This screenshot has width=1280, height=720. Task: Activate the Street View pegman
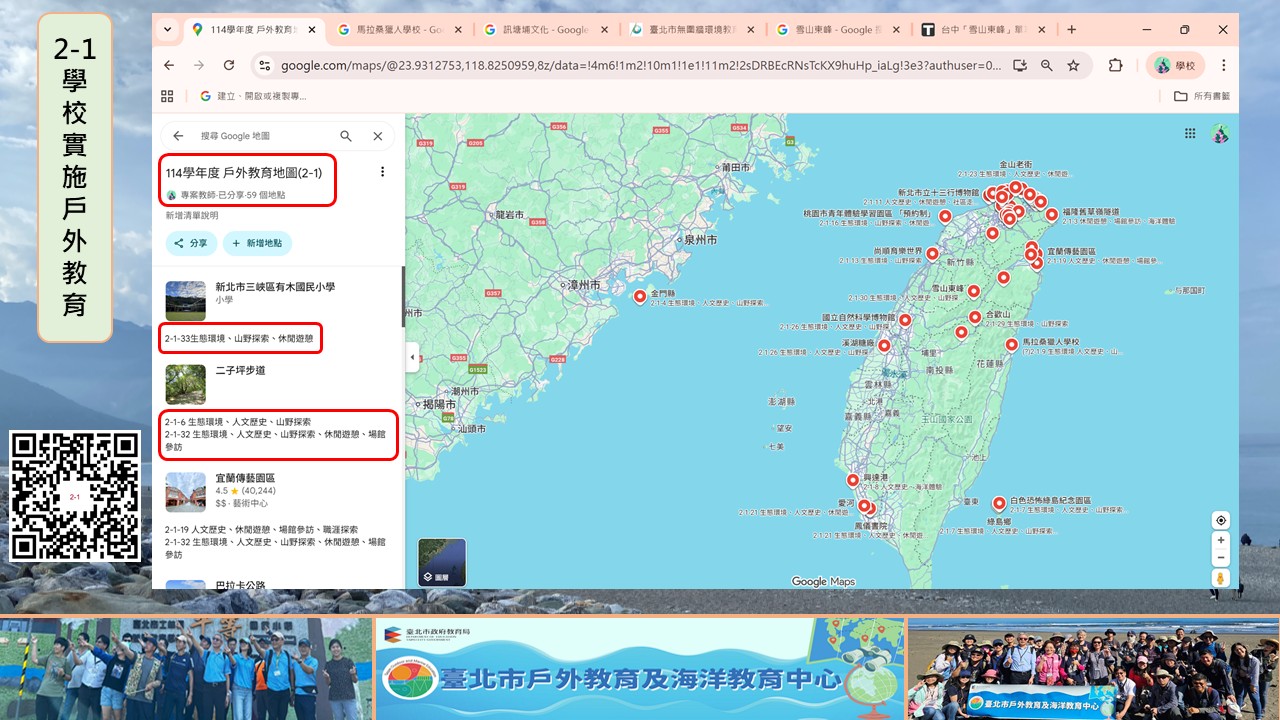(x=1220, y=579)
